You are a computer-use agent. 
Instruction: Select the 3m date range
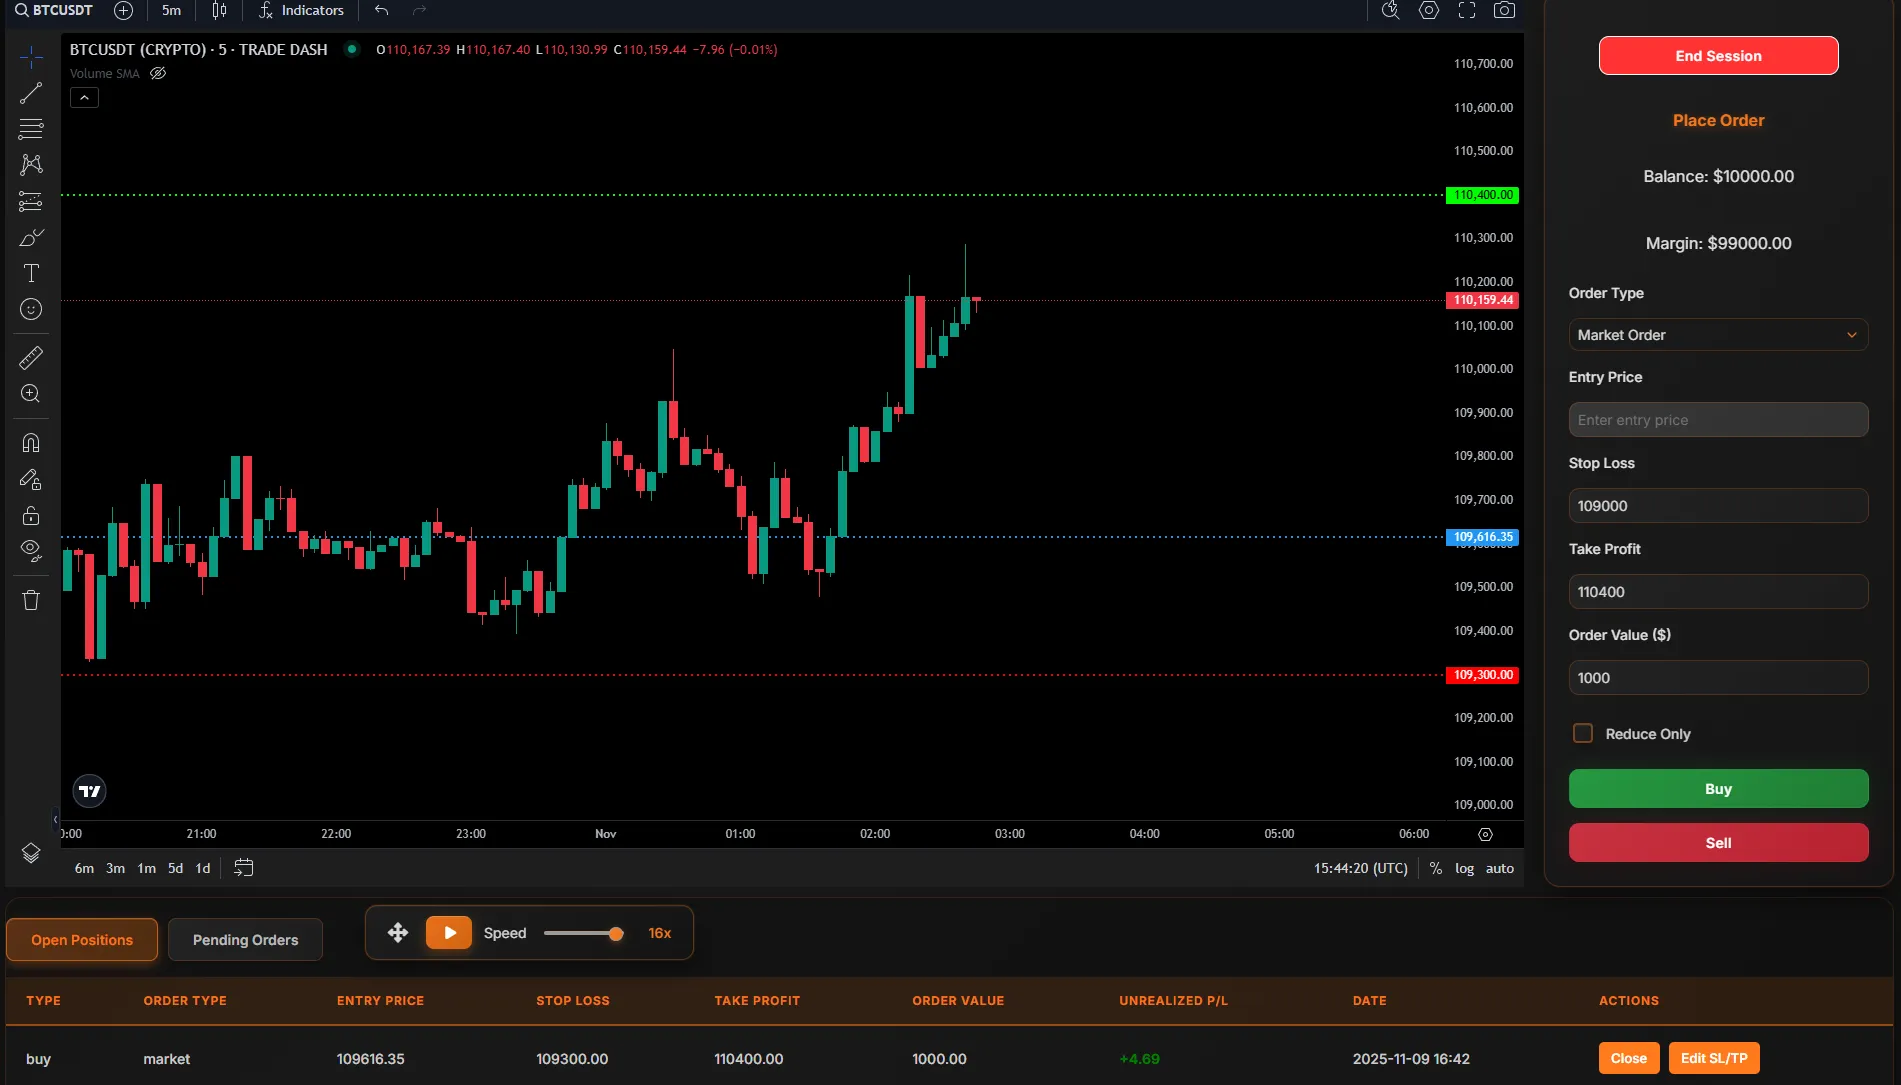pos(115,868)
